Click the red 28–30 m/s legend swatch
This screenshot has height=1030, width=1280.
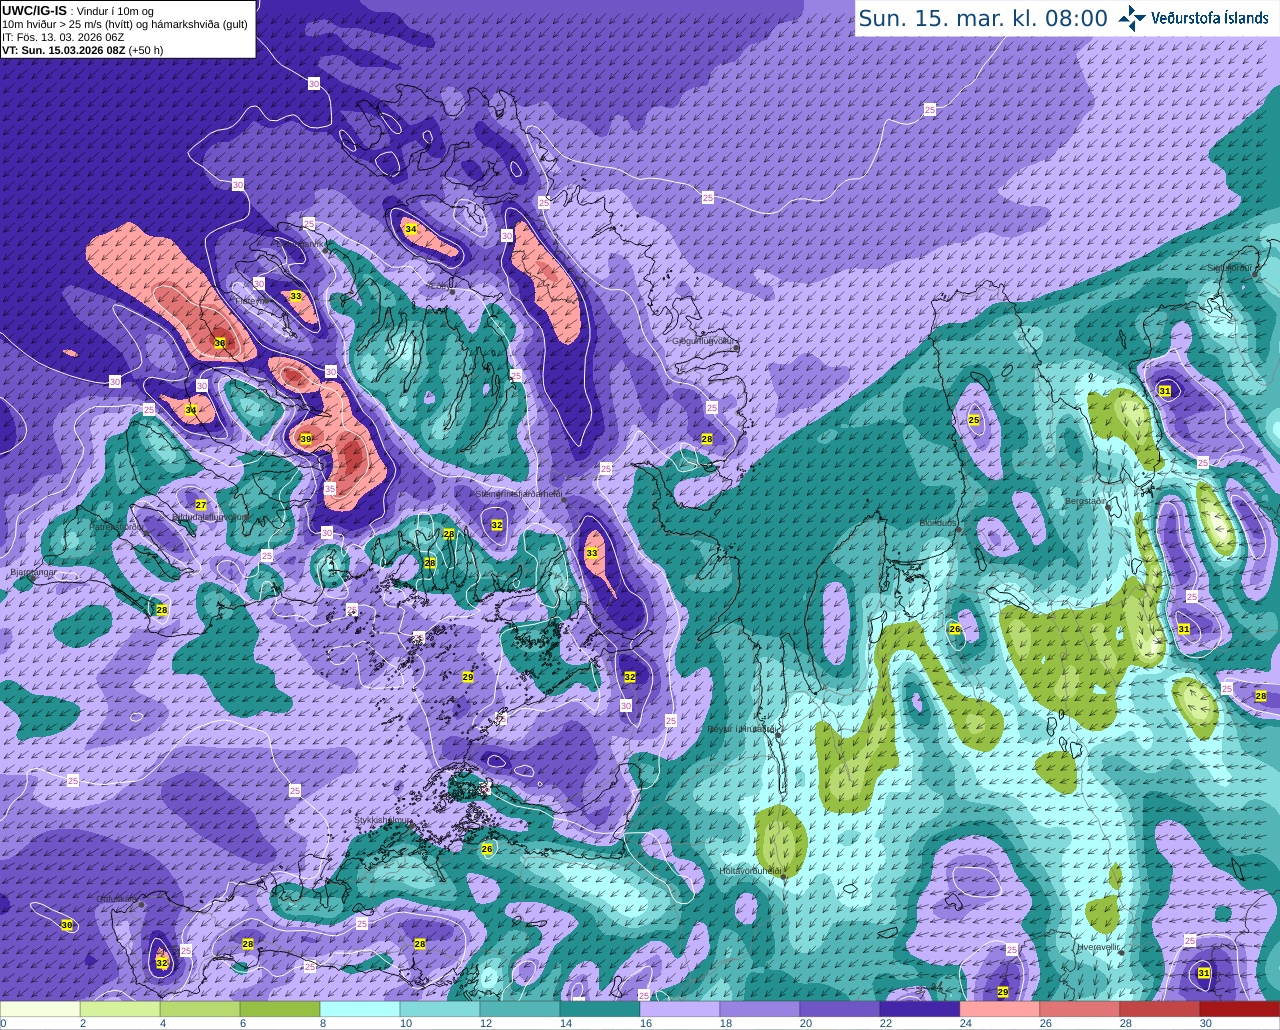click(x=1160, y=1009)
